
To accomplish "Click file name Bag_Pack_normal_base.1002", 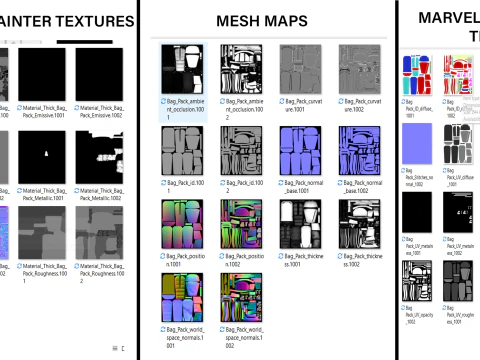I will (363, 187).
